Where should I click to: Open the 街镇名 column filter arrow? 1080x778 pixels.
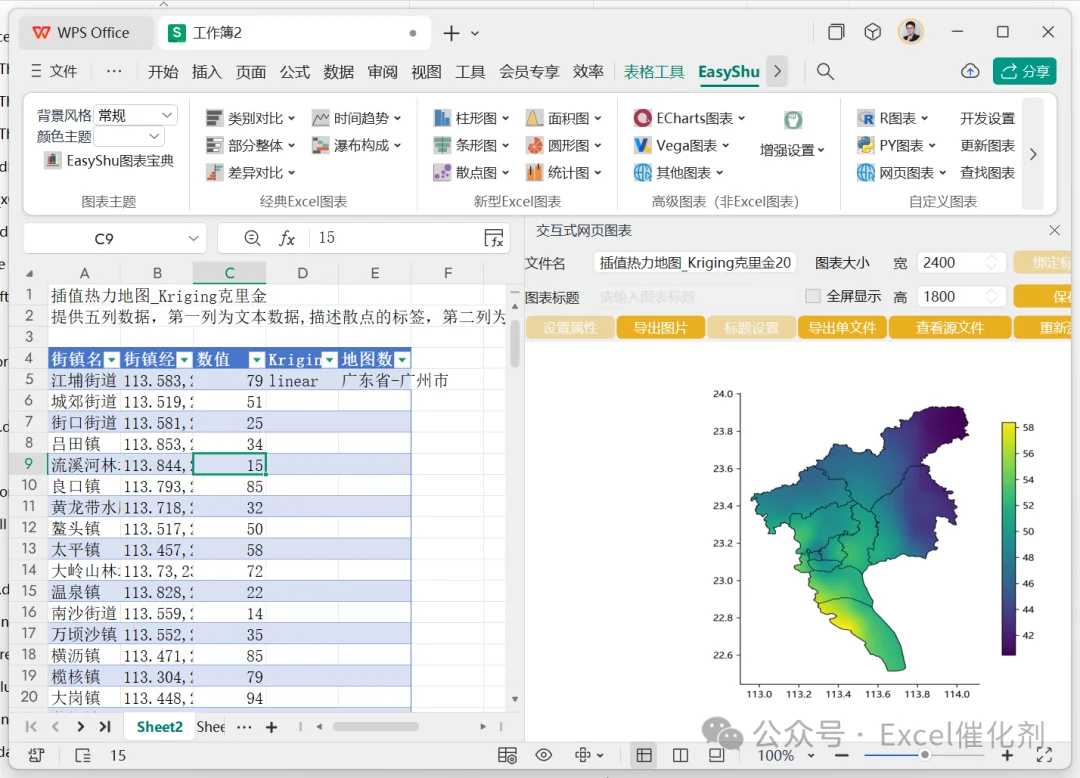112,359
